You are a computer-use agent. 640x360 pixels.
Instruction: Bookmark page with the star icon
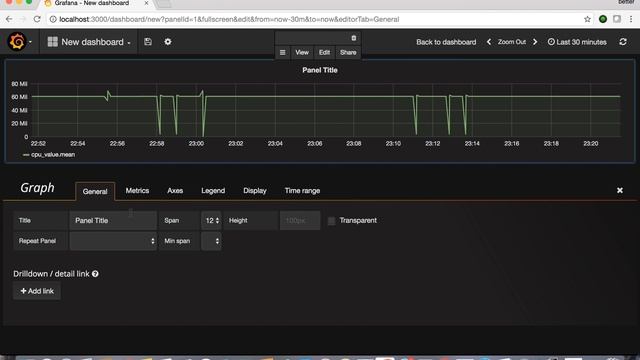(587, 19)
